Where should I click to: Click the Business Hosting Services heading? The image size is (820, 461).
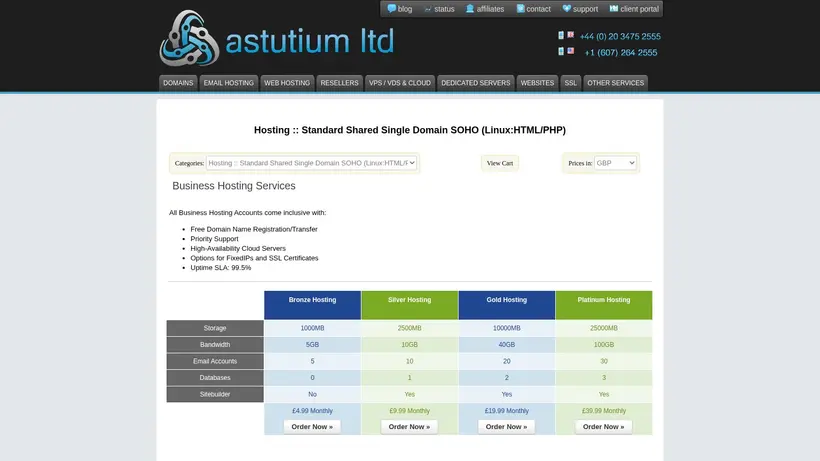(234, 186)
